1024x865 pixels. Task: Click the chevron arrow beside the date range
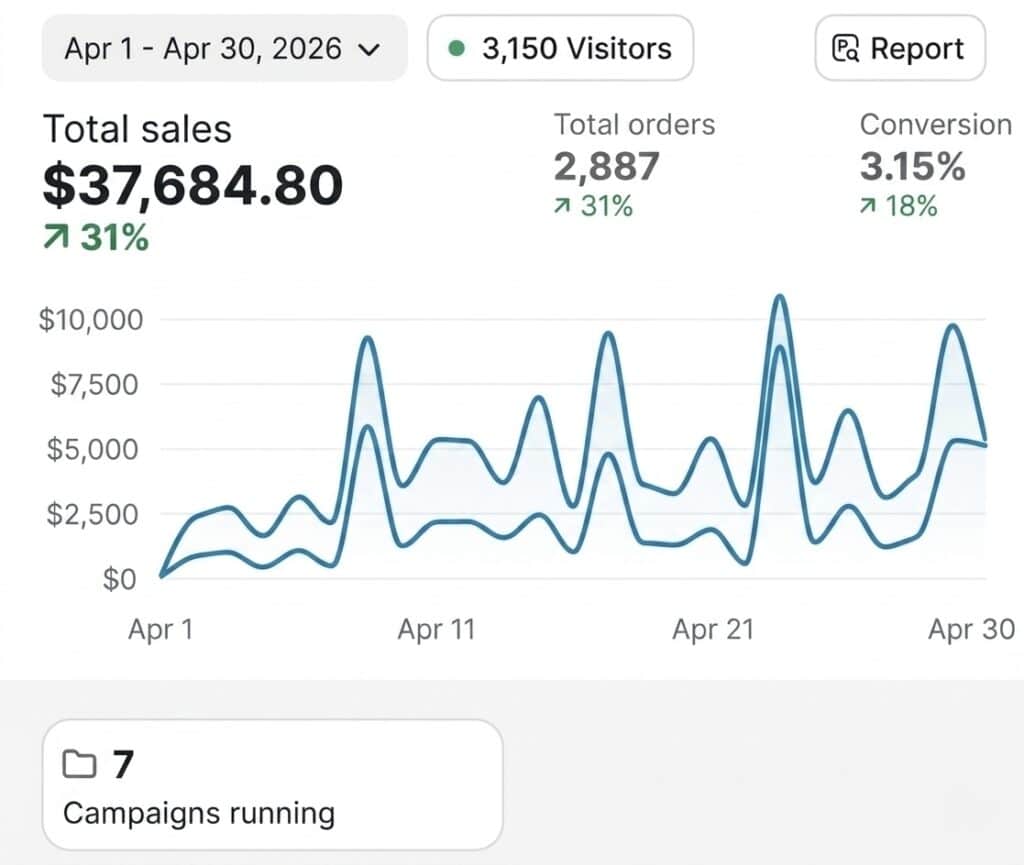click(370, 50)
